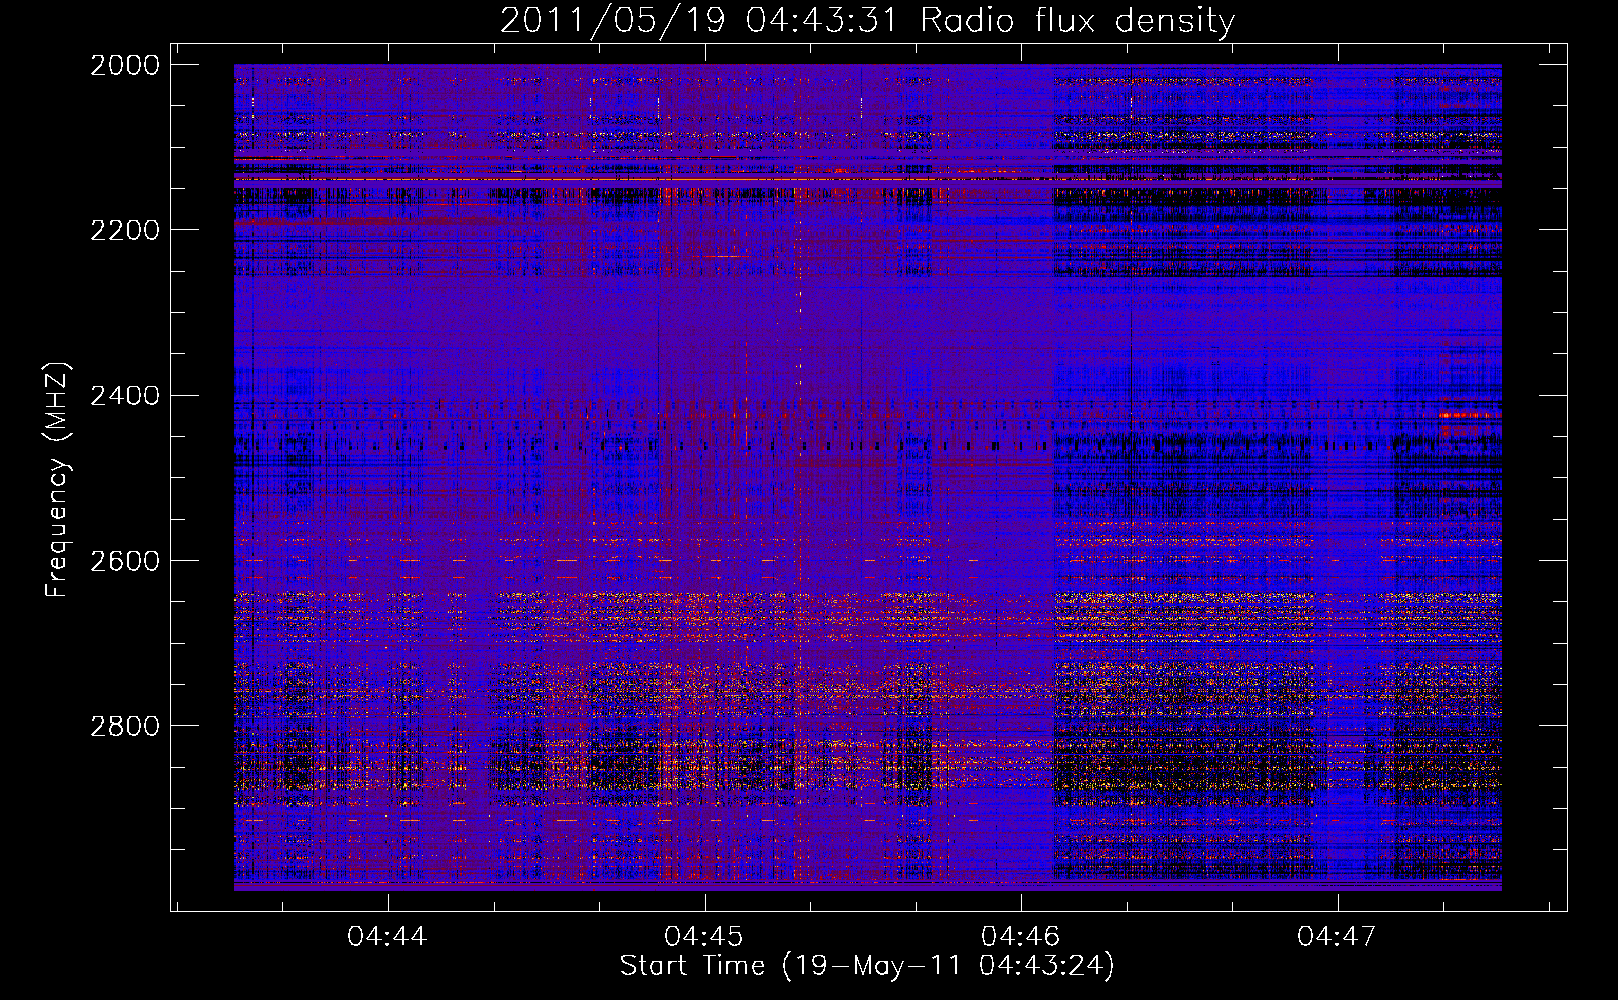Click the plot title '2011/05/19 04:43:31 Radio flux density'
The height and width of the screenshot is (1000, 1618).
pos(867,20)
